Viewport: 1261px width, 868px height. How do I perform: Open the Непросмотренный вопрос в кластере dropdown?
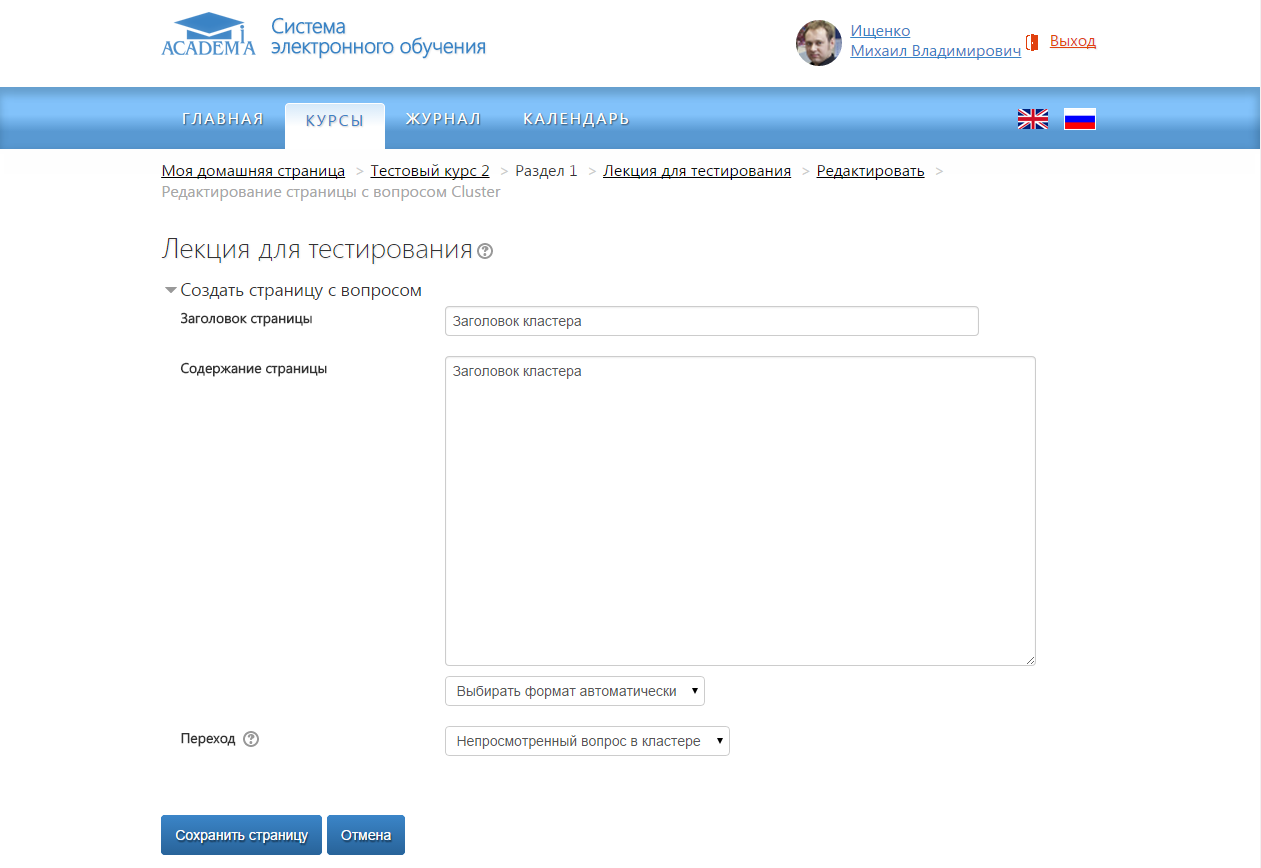tap(587, 741)
